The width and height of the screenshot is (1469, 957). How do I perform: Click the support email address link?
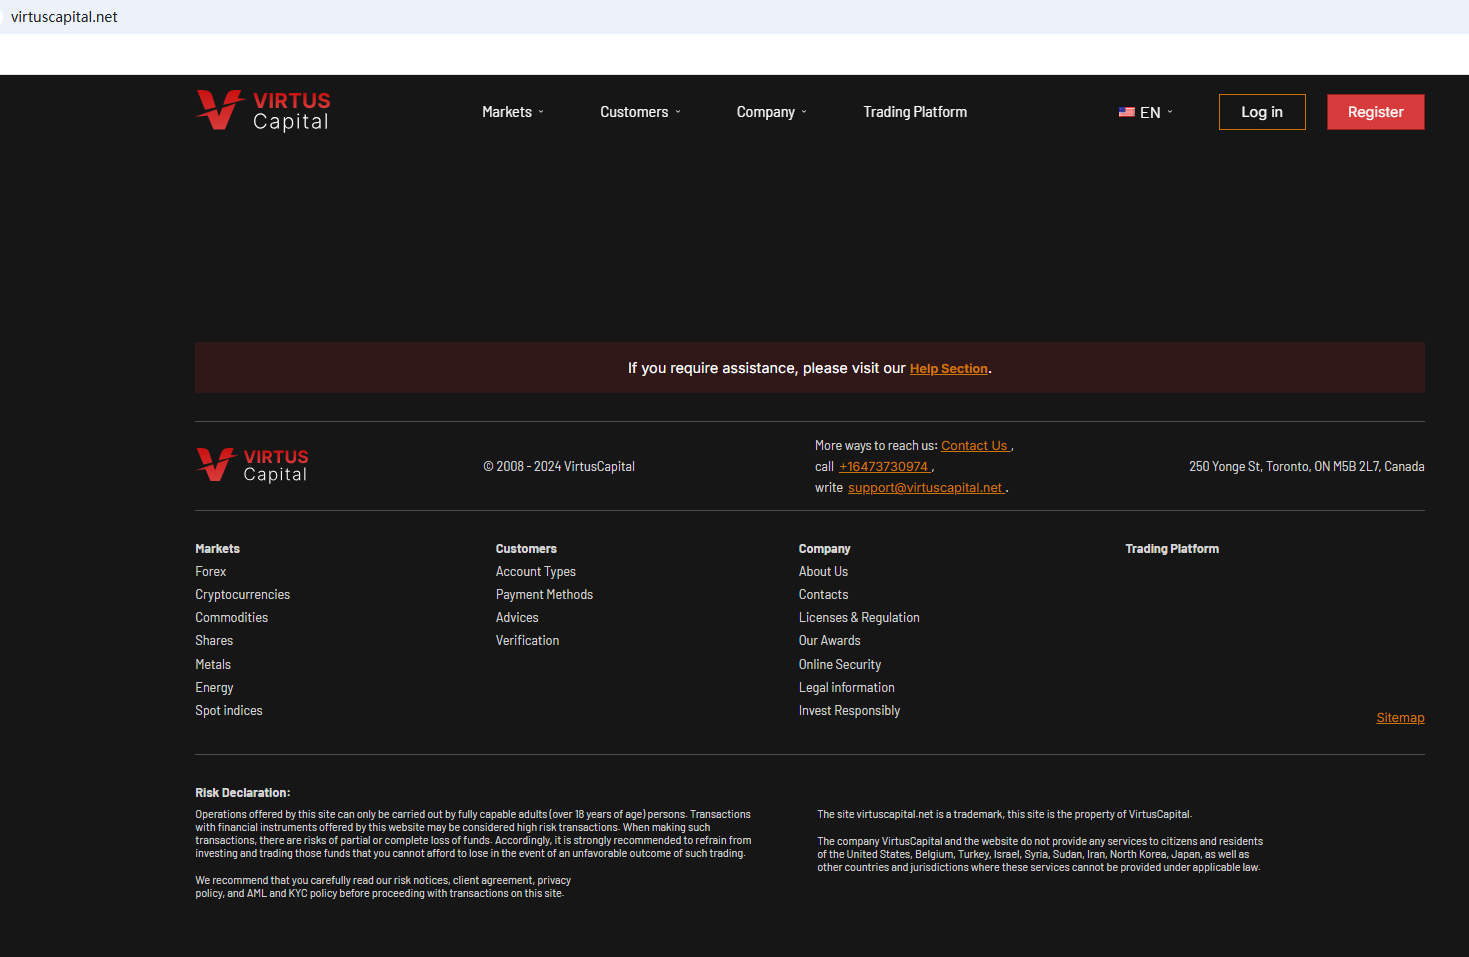925,488
